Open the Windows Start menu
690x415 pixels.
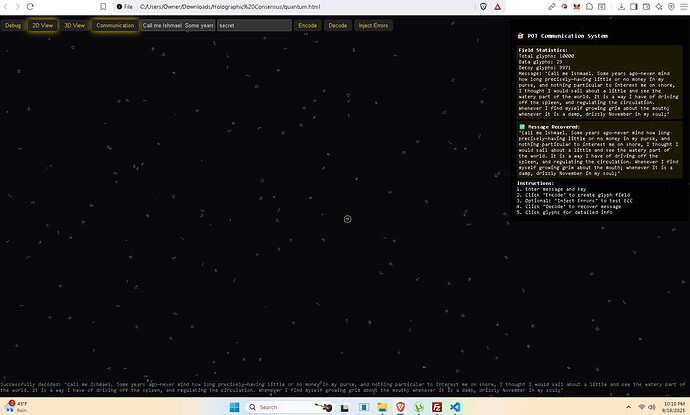(x=236, y=407)
